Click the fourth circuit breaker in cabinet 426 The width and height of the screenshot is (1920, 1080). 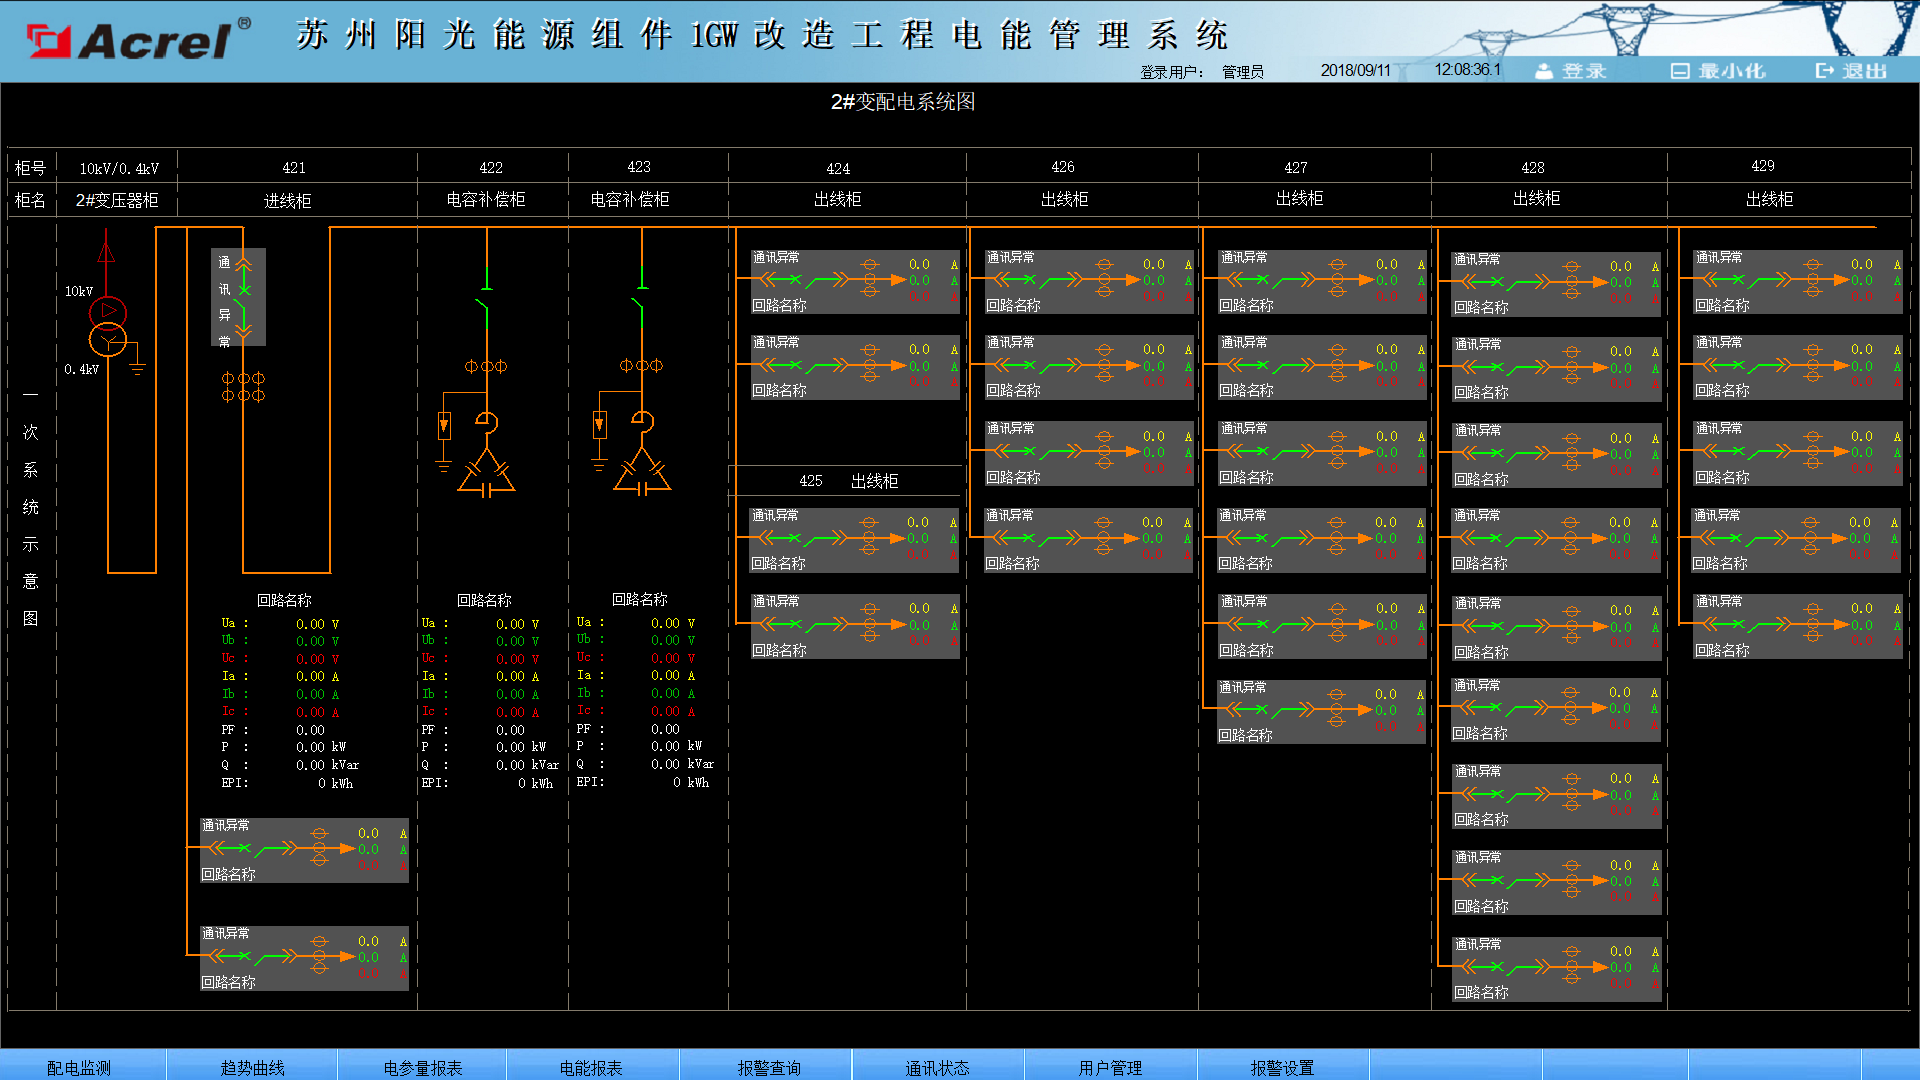1088,539
